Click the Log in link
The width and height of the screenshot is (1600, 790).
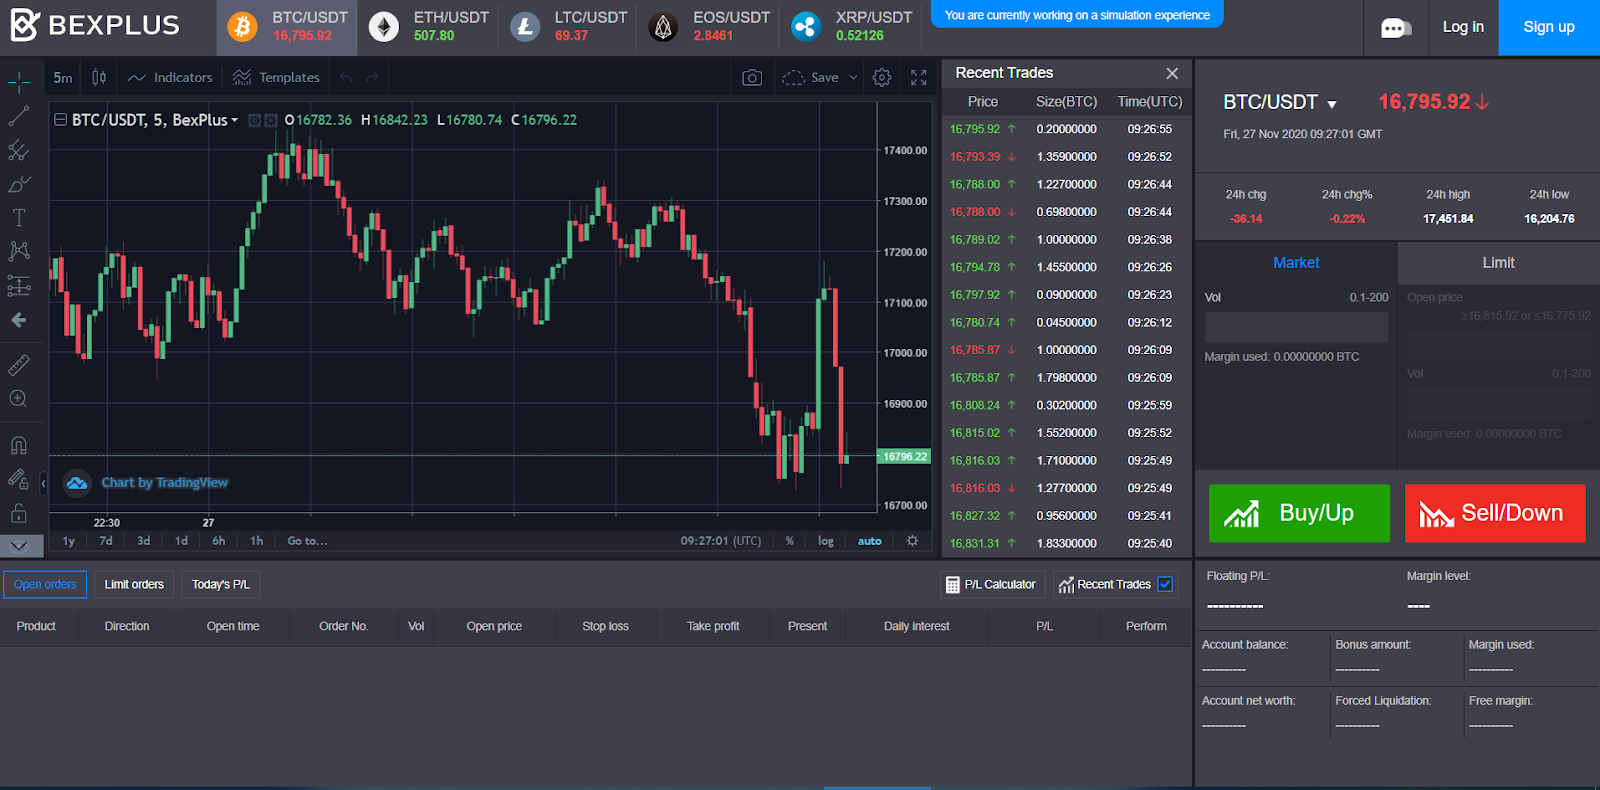(x=1463, y=27)
